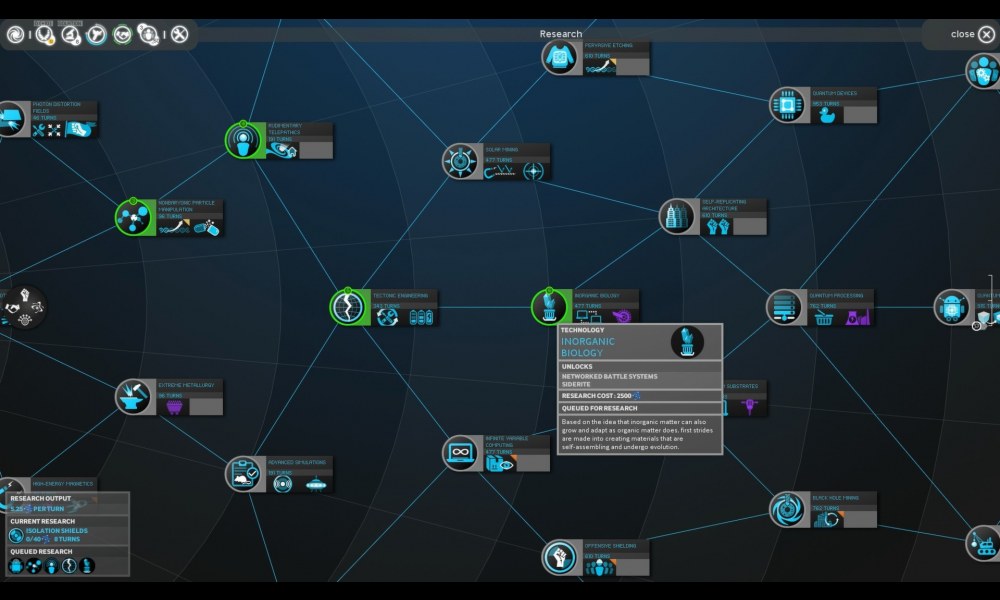Click the flag unlock in Photon Distortion Fields
This screenshot has height=600, width=1000.
79,129
